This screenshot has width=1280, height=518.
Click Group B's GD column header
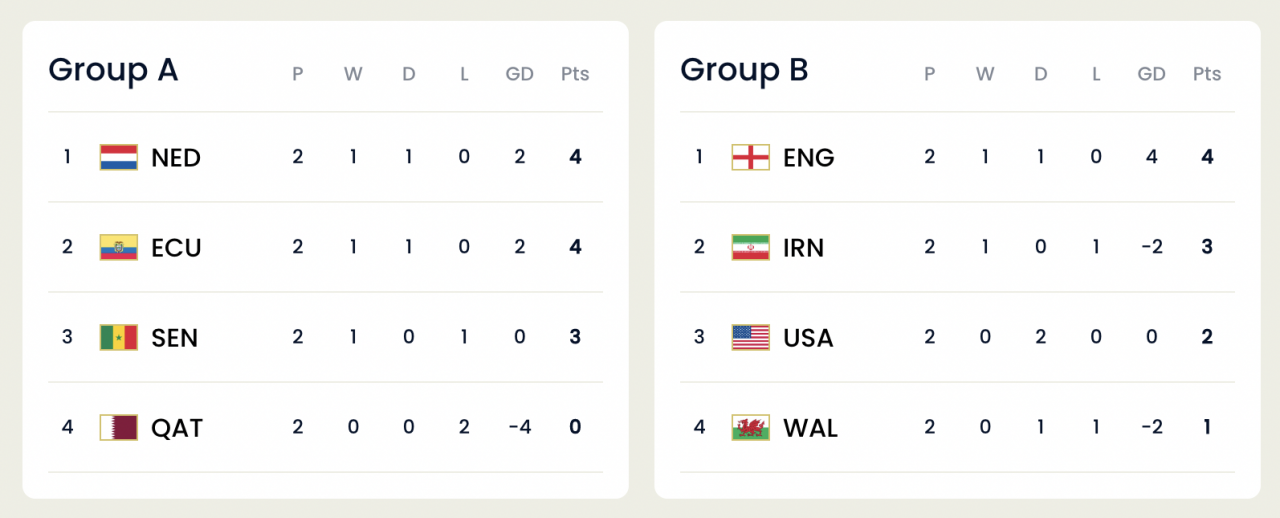1151,74
